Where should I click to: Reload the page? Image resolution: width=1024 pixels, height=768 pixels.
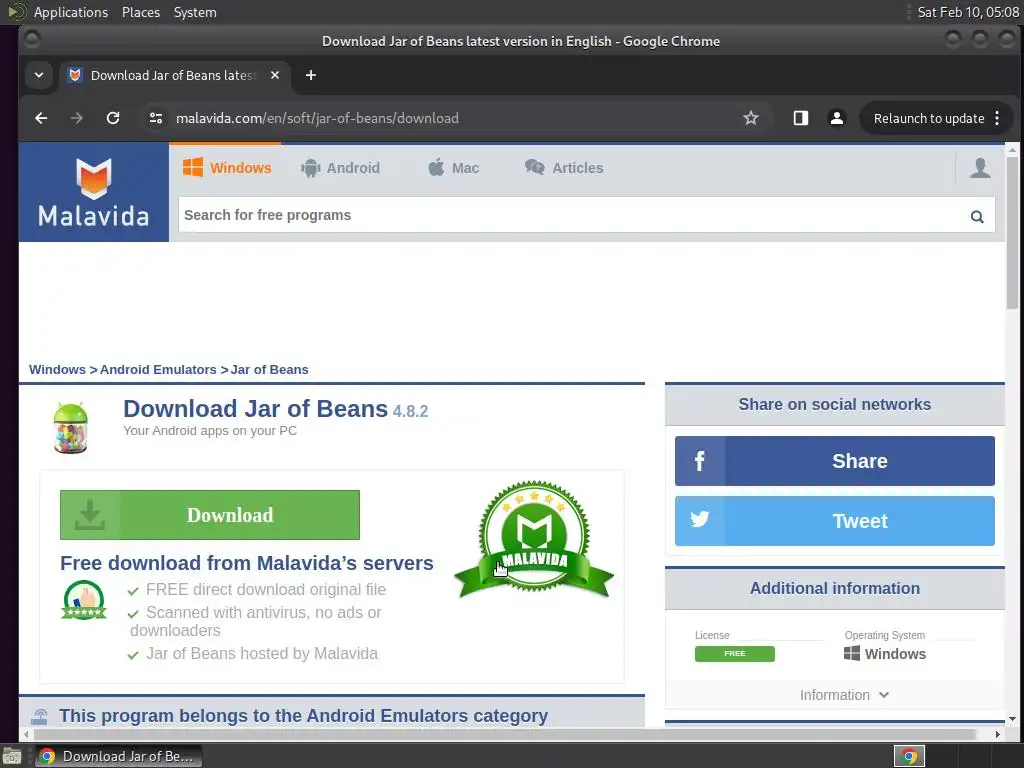[x=113, y=118]
